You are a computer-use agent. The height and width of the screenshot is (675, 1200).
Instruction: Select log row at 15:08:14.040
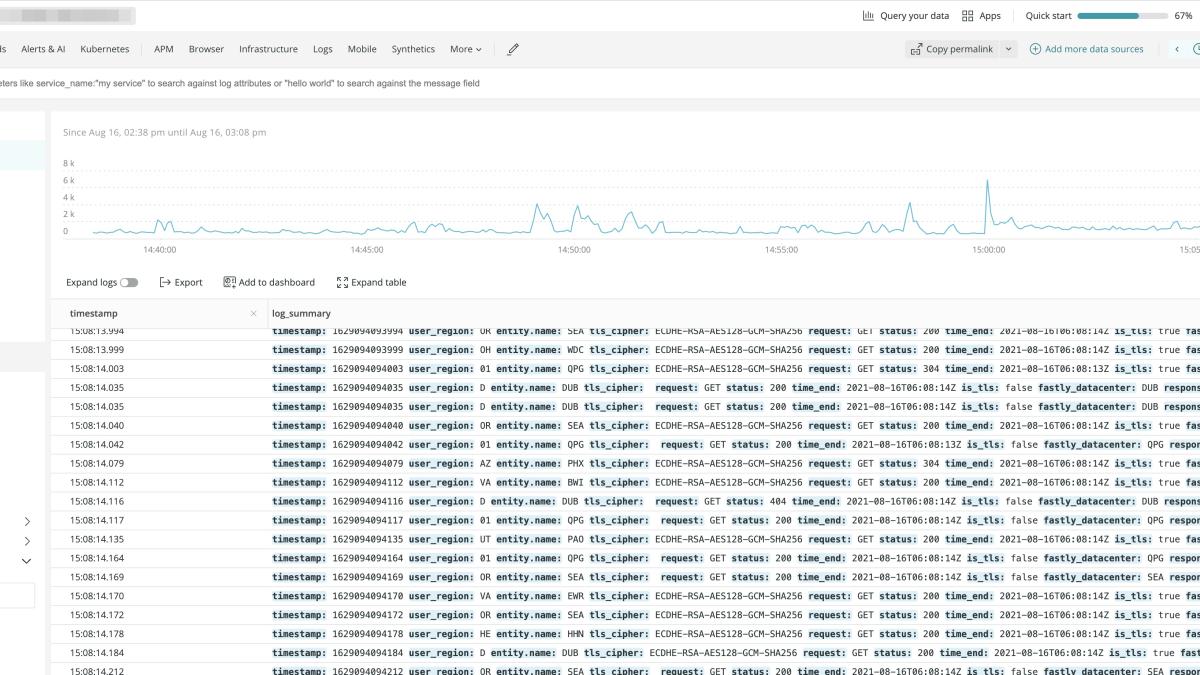(x=625, y=426)
